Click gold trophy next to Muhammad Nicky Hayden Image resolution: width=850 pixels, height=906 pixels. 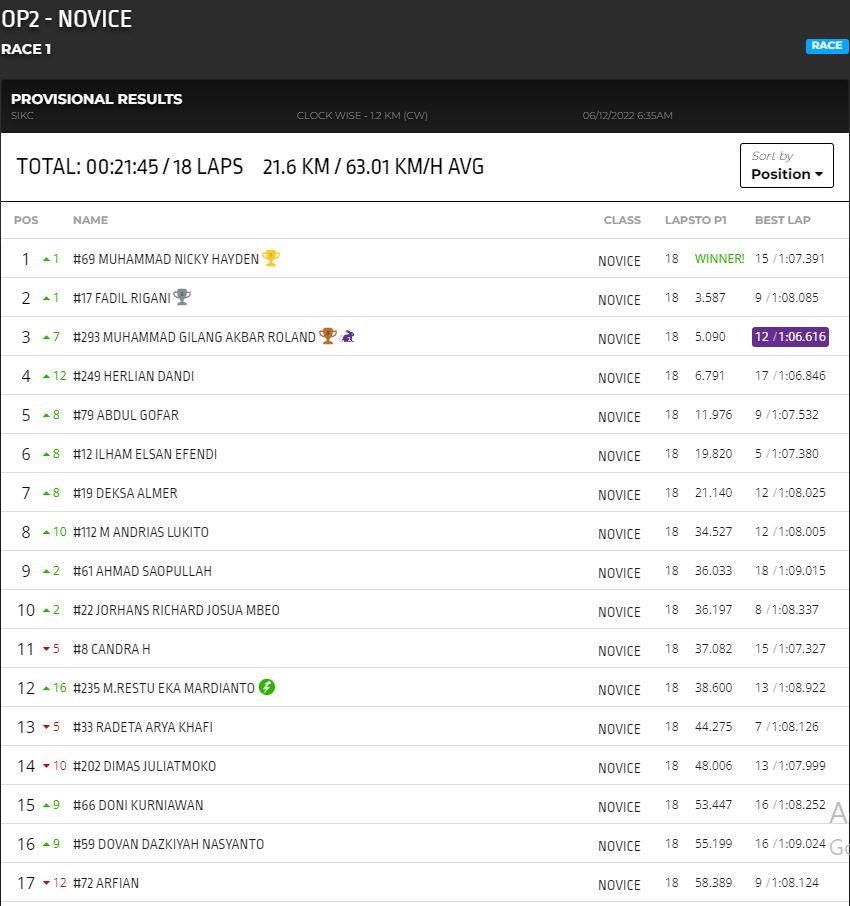[x=271, y=258]
